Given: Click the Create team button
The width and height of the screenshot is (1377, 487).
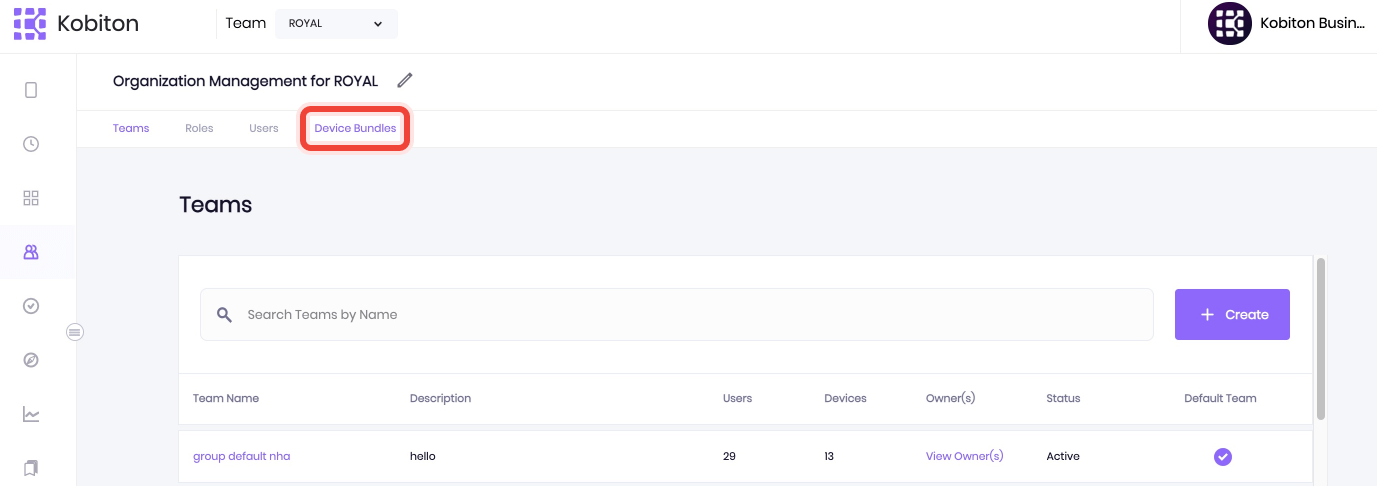Looking at the screenshot, I should click(1232, 315).
